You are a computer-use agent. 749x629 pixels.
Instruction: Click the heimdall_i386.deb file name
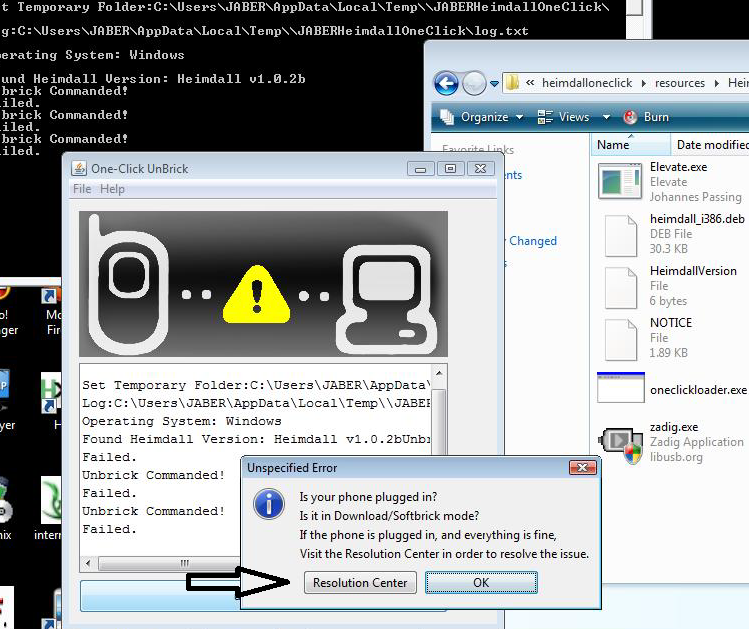click(x=697, y=219)
